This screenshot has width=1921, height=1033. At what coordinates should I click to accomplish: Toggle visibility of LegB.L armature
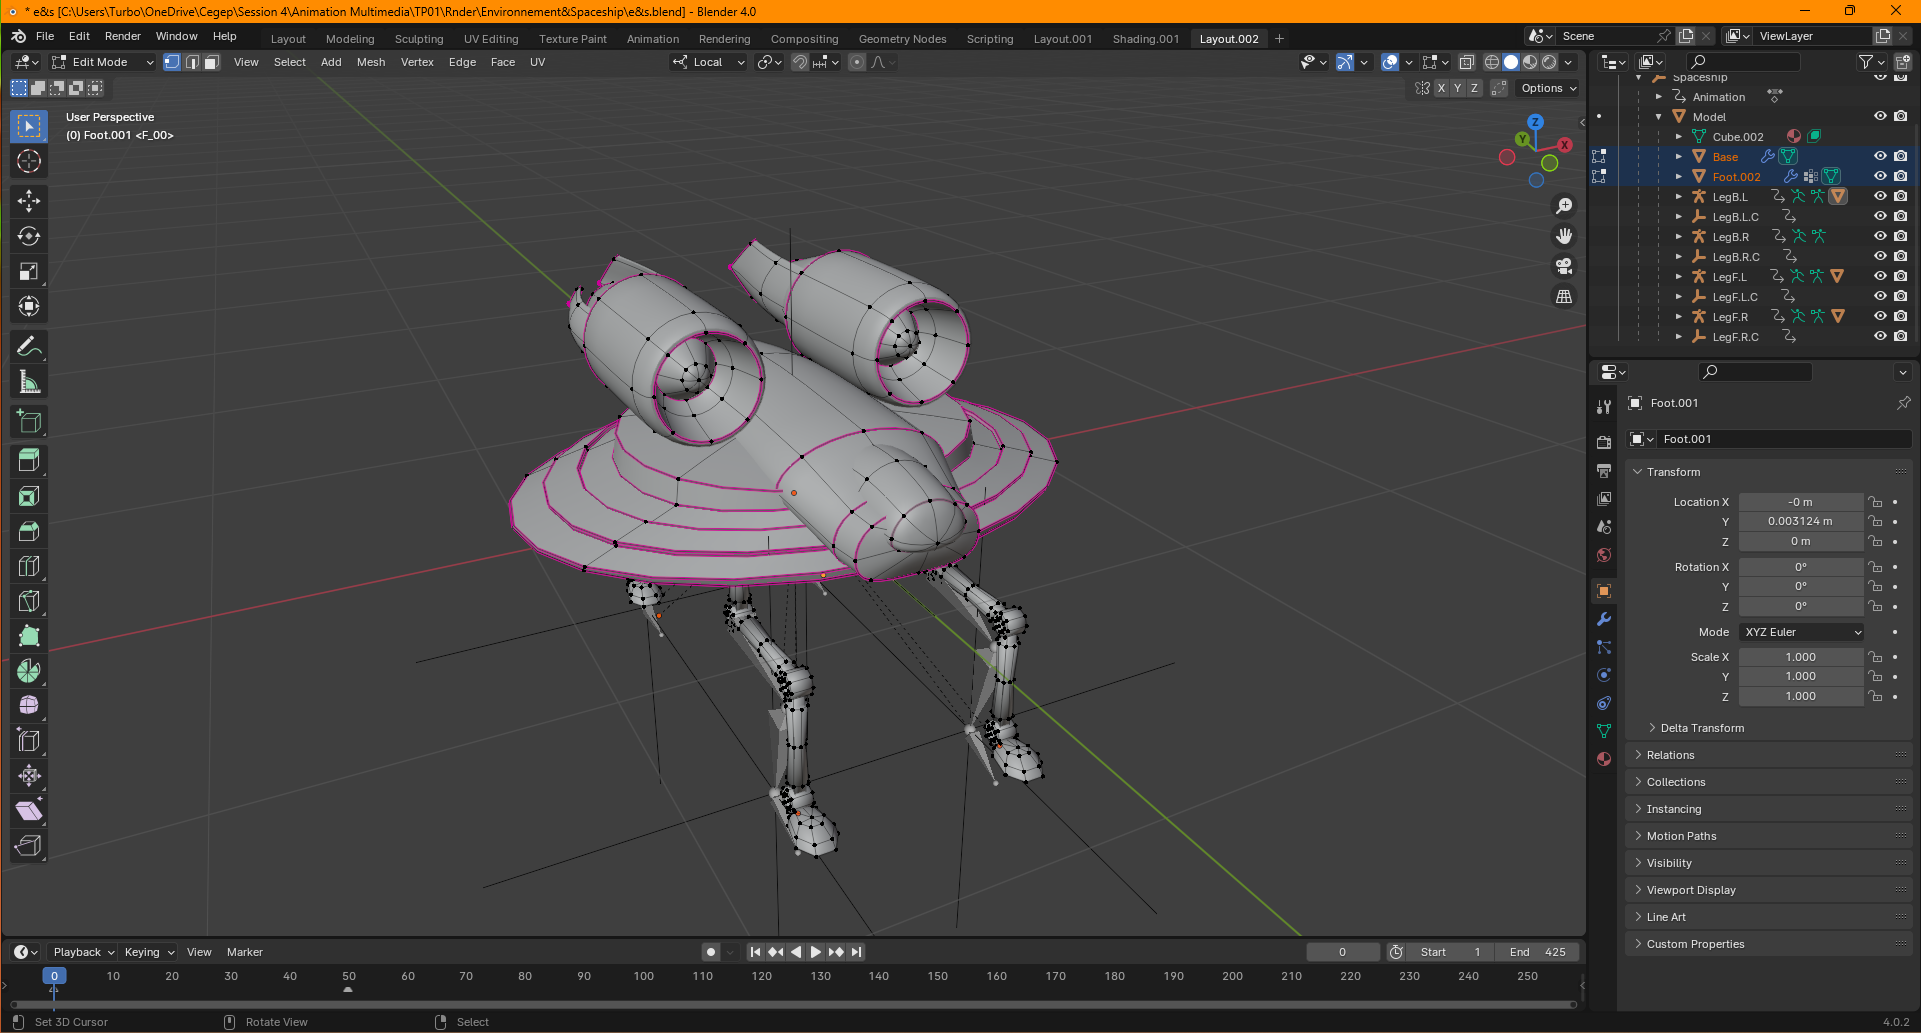coord(1880,196)
